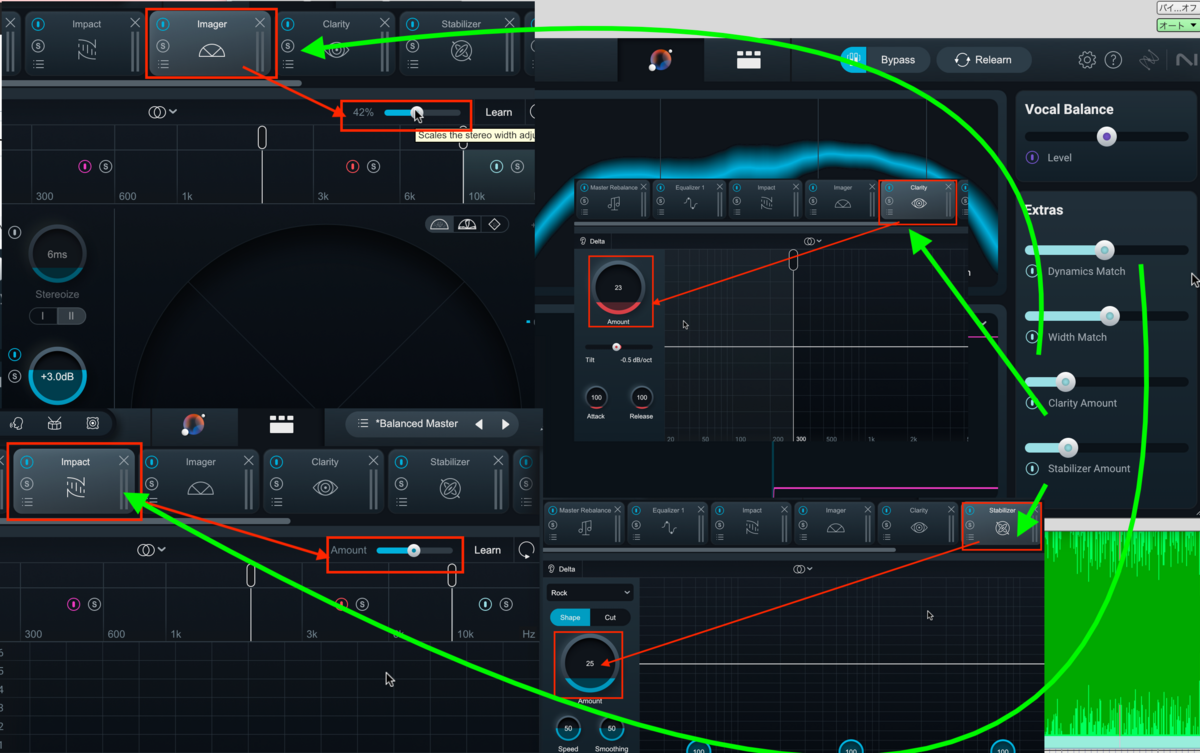Screen dimensions: 1200x753
Task: Open Equalizer 1 module in Clarity panel chain
Action: pyautogui.click(x=689, y=200)
